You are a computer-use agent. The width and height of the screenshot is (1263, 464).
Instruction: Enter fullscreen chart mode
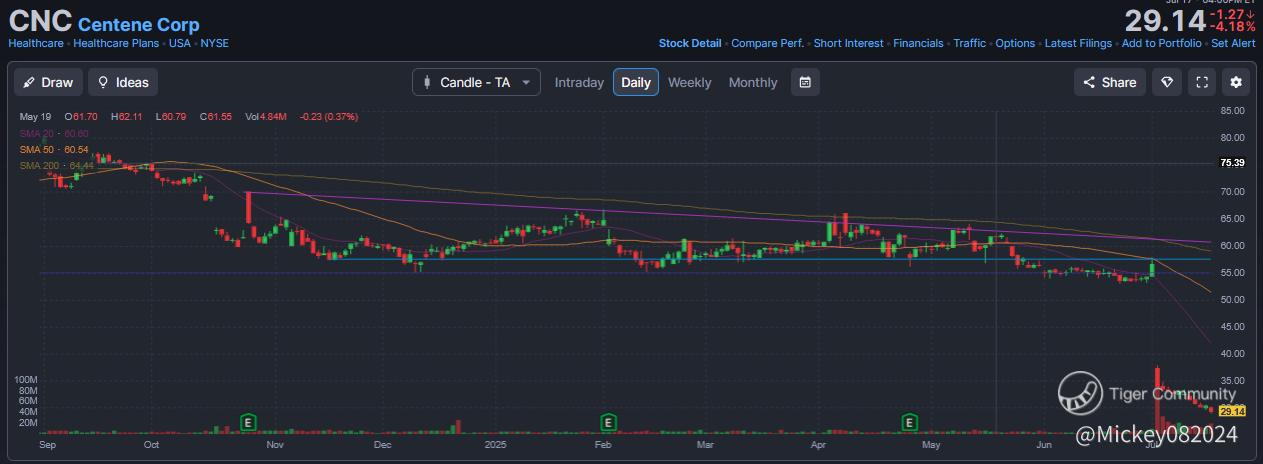tap(1202, 82)
